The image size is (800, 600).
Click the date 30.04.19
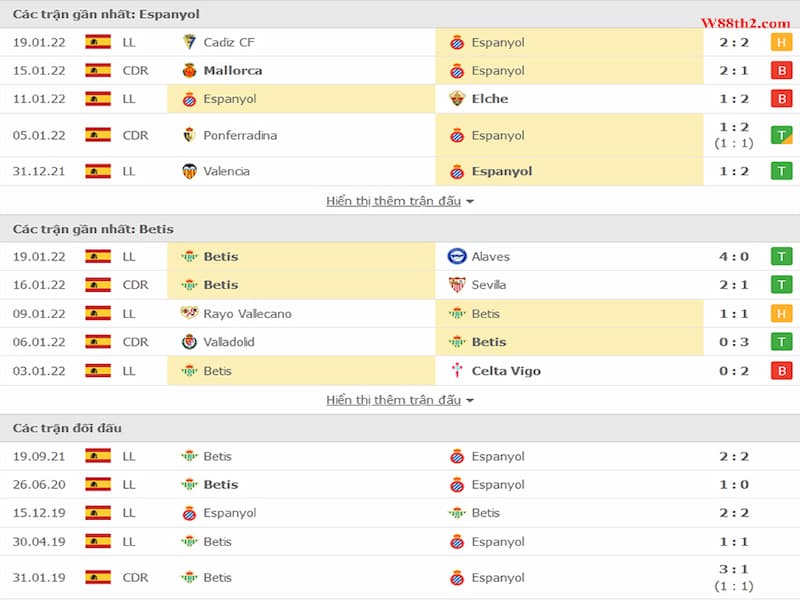[x=39, y=541]
